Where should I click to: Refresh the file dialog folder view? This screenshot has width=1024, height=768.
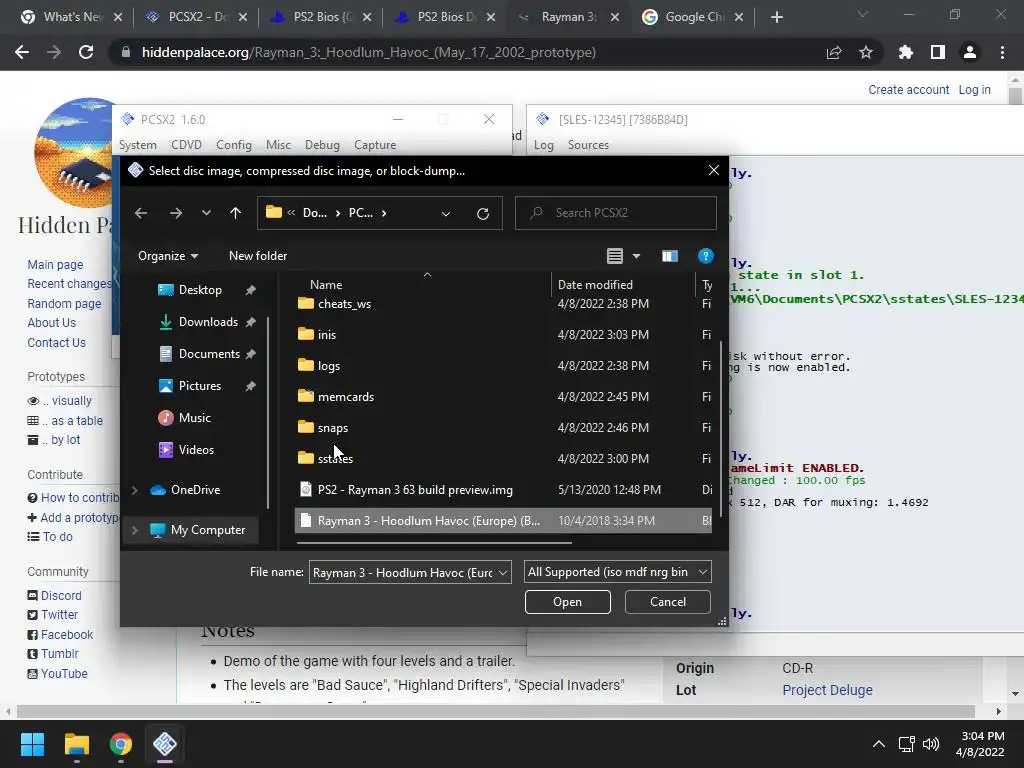[x=483, y=214]
